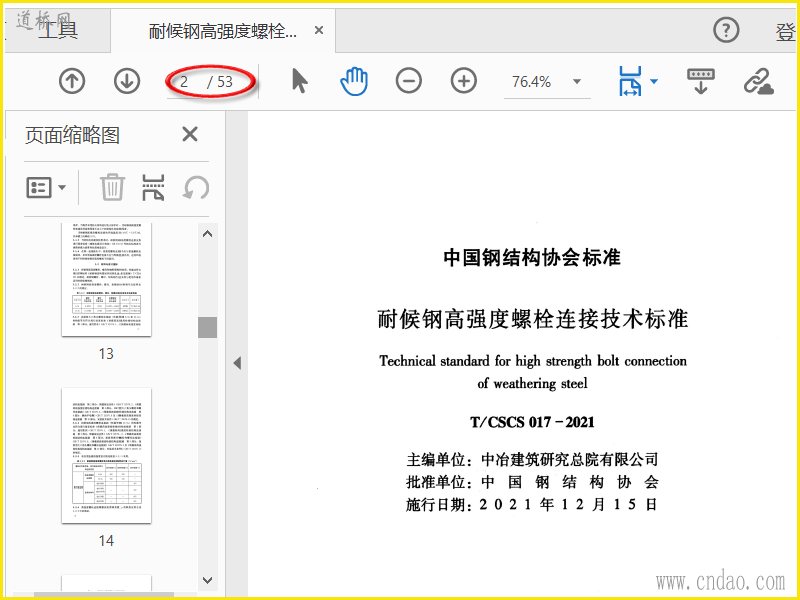
Task: Zoom out with the minus button
Action: pos(409,81)
